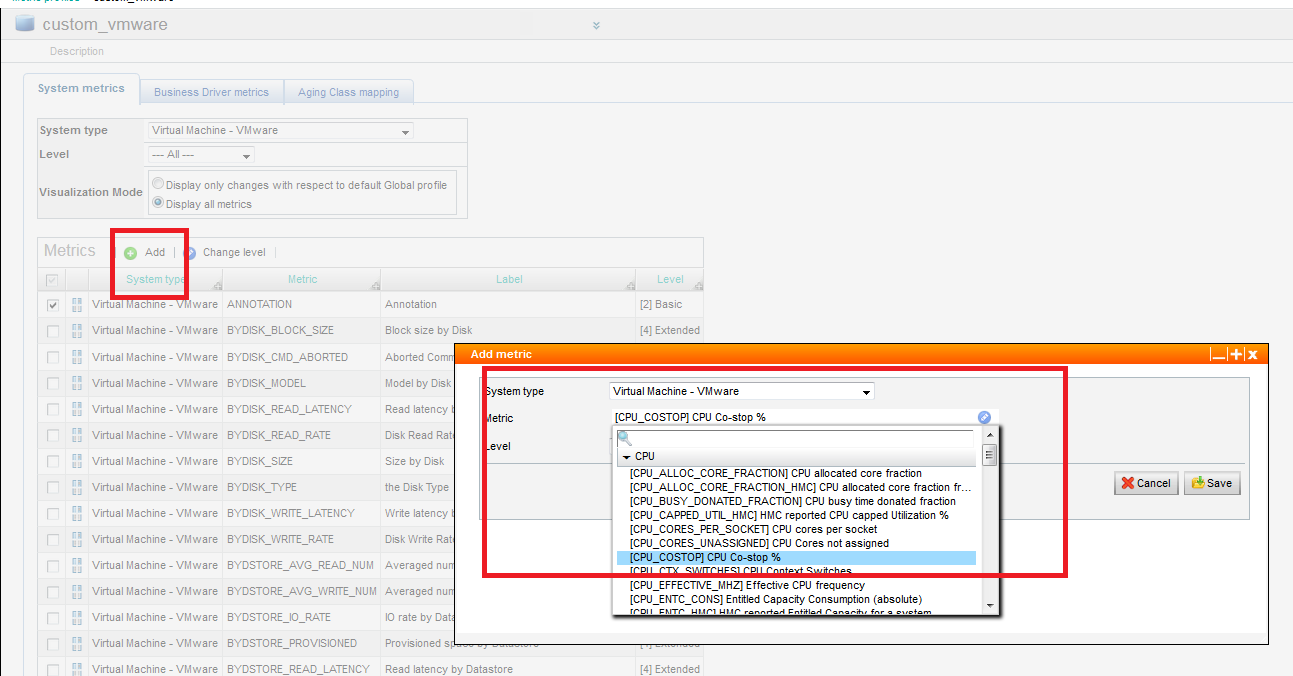This screenshot has height=676, width=1293.
Task: Tick the BYDISK_BLOCK_SIZE row checkbox
Action: pyautogui.click(x=53, y=331)
